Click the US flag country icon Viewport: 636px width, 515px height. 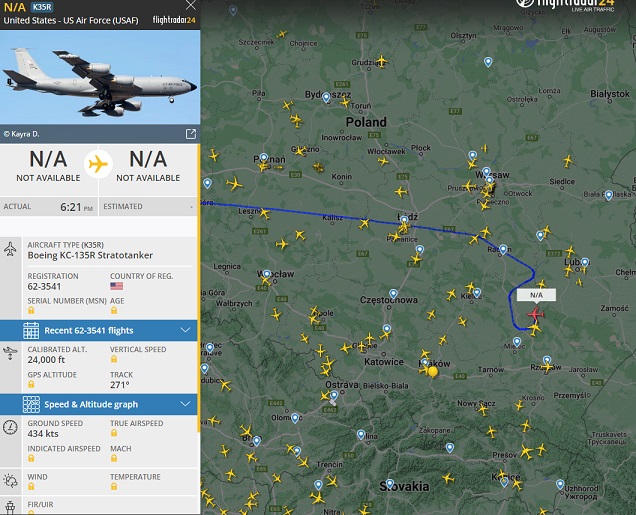tap(116, 286)
